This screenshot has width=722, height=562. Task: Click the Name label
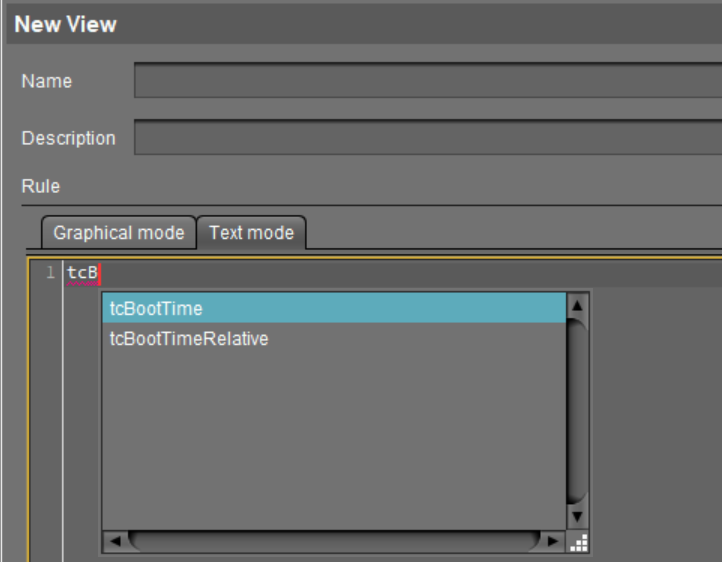click(x=46, y=81)
